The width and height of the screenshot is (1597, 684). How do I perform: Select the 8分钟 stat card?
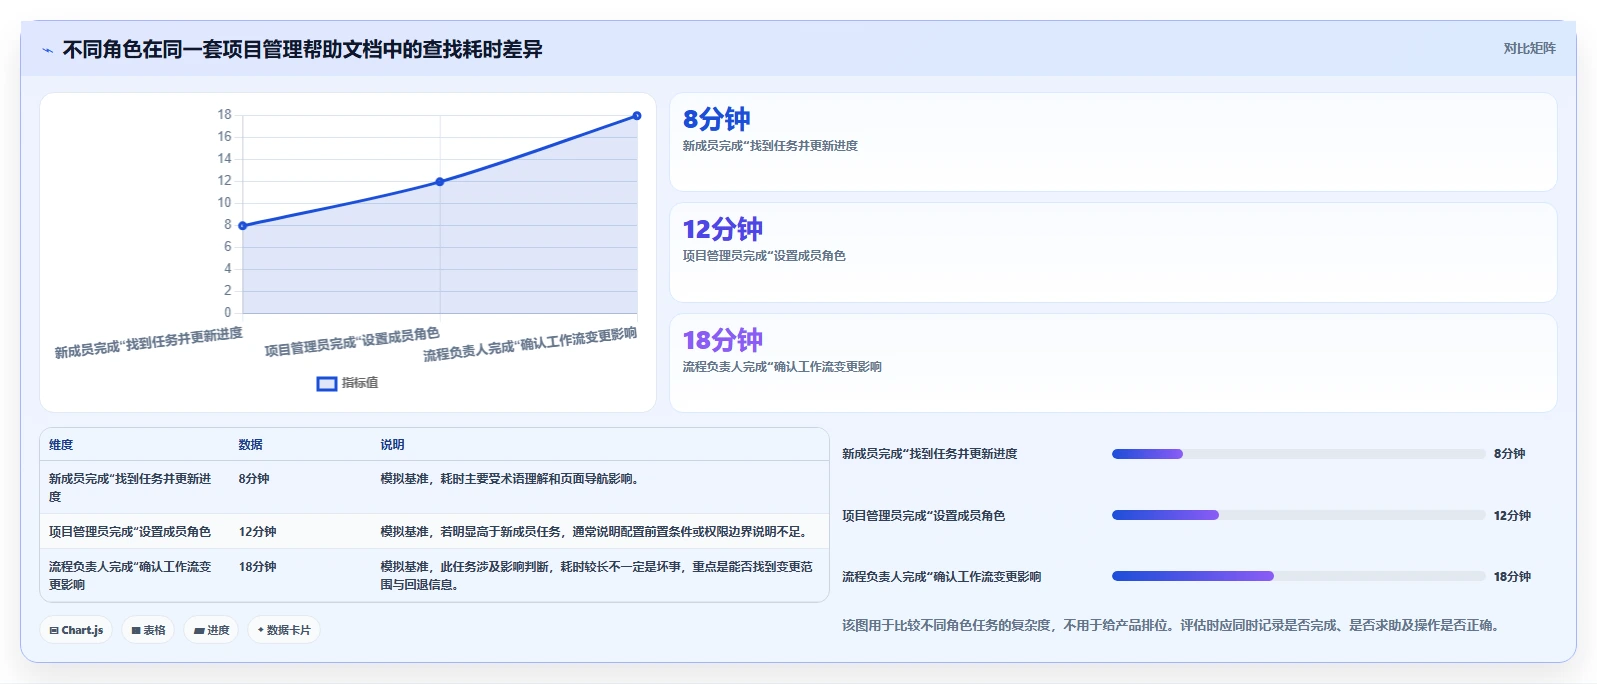pyautogui.click(x=1113, y=142)
